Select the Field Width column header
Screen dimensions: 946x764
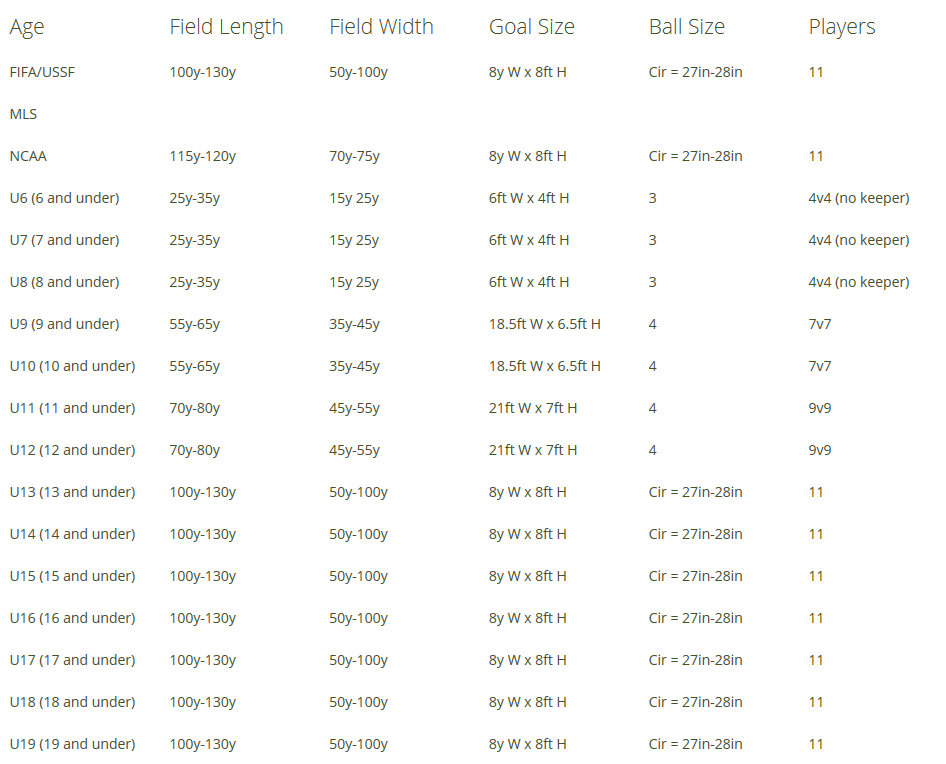coord(381,27)
